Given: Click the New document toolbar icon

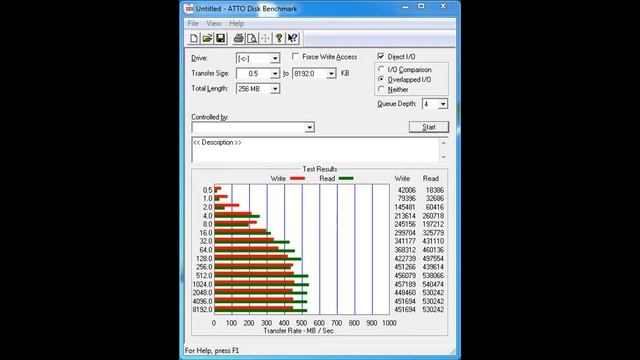Looking at the screenshot, I should click(194, 38).
